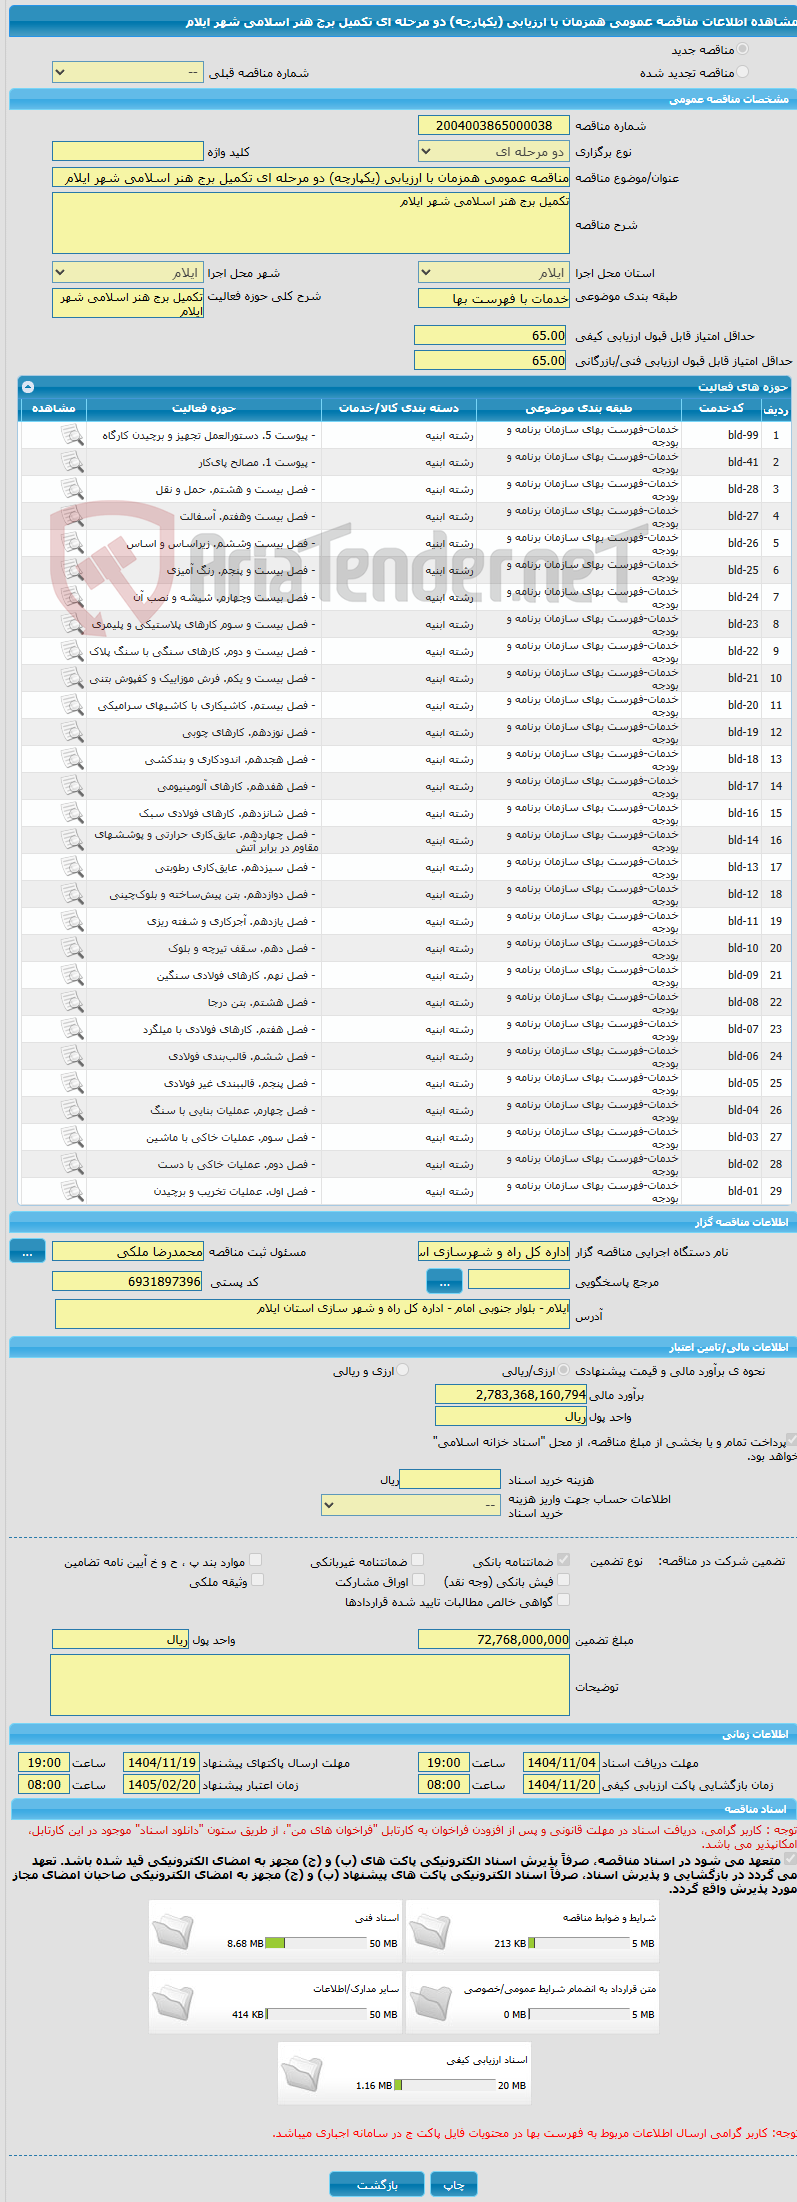This screenshot has height=2202, width=797.
Task: Open the view icon for row bld-26
Action: [72, 543]
